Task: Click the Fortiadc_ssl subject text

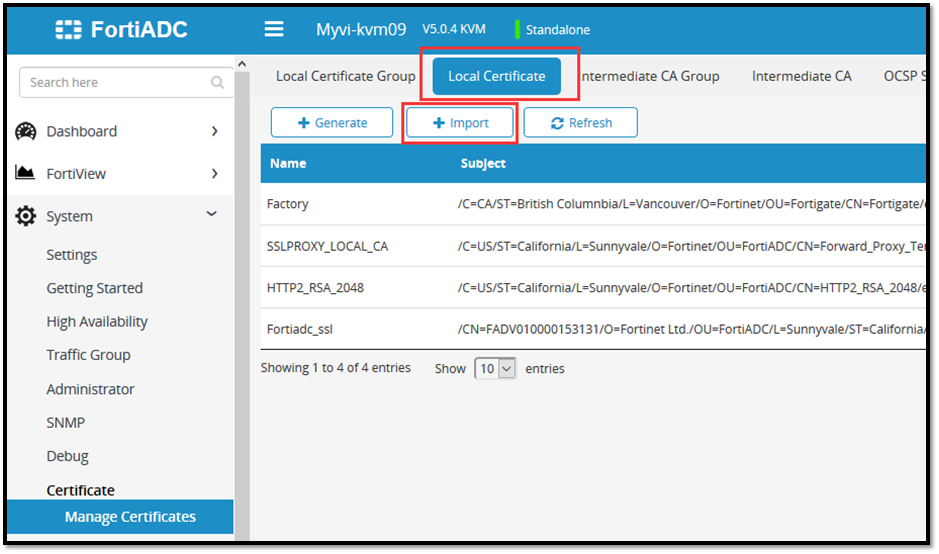Action: (692, 329)
